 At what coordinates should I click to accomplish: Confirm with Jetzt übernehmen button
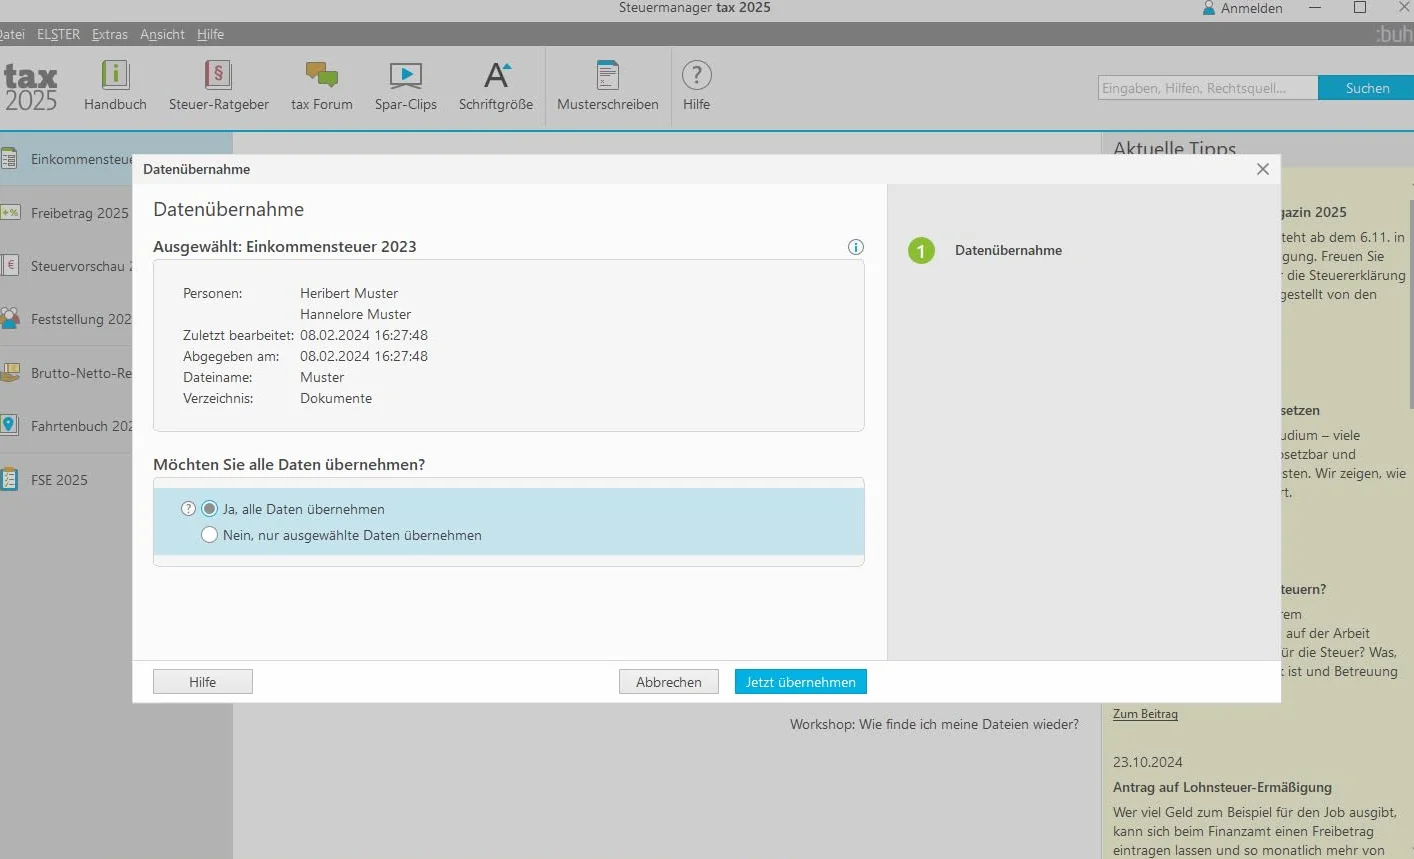801,682
